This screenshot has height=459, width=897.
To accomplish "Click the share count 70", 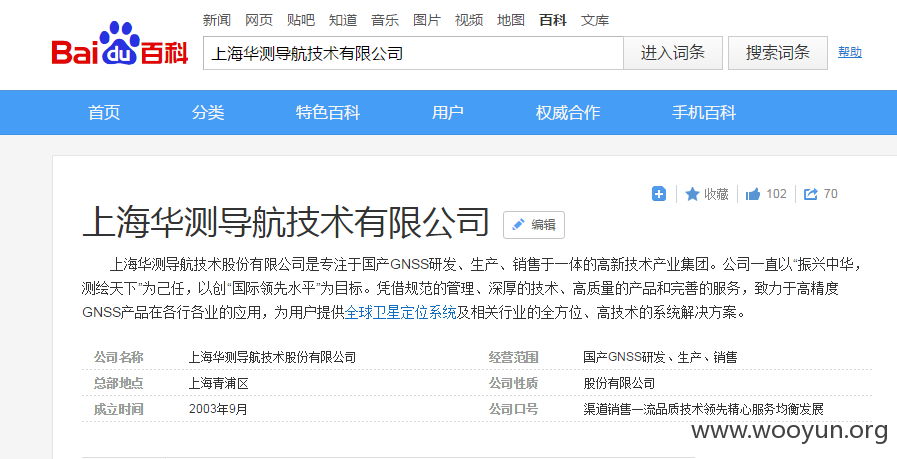I will pyautogui.click(x=831, y=194).
